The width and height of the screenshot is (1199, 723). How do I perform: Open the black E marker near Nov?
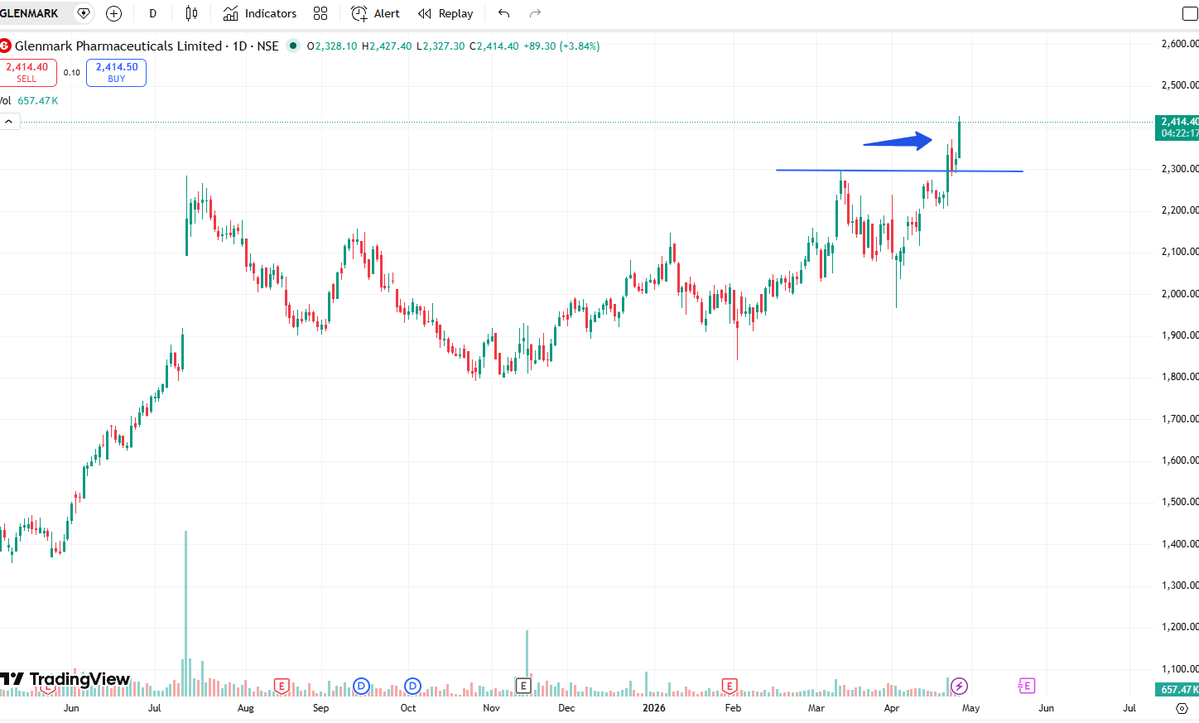click(x=523, y=686)
